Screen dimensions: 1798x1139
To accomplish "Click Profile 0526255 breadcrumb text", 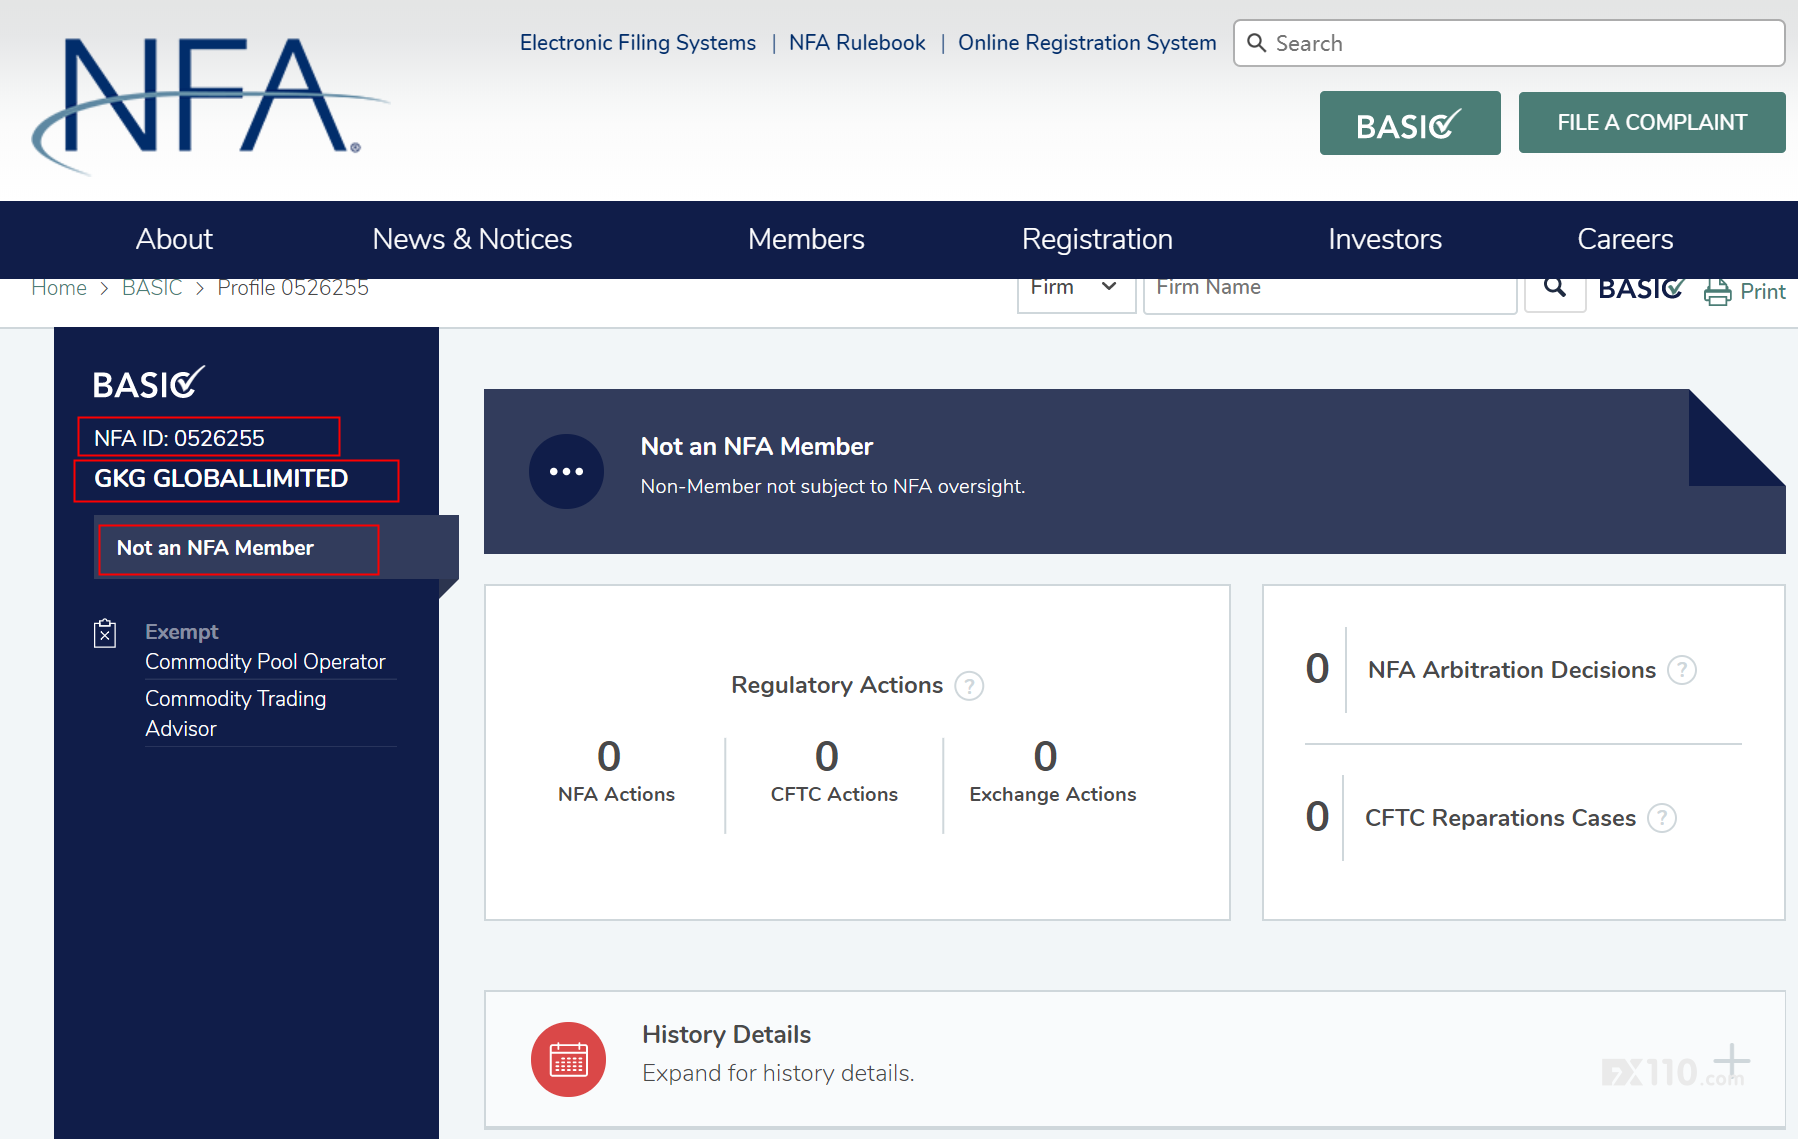I will coord(293,288).
